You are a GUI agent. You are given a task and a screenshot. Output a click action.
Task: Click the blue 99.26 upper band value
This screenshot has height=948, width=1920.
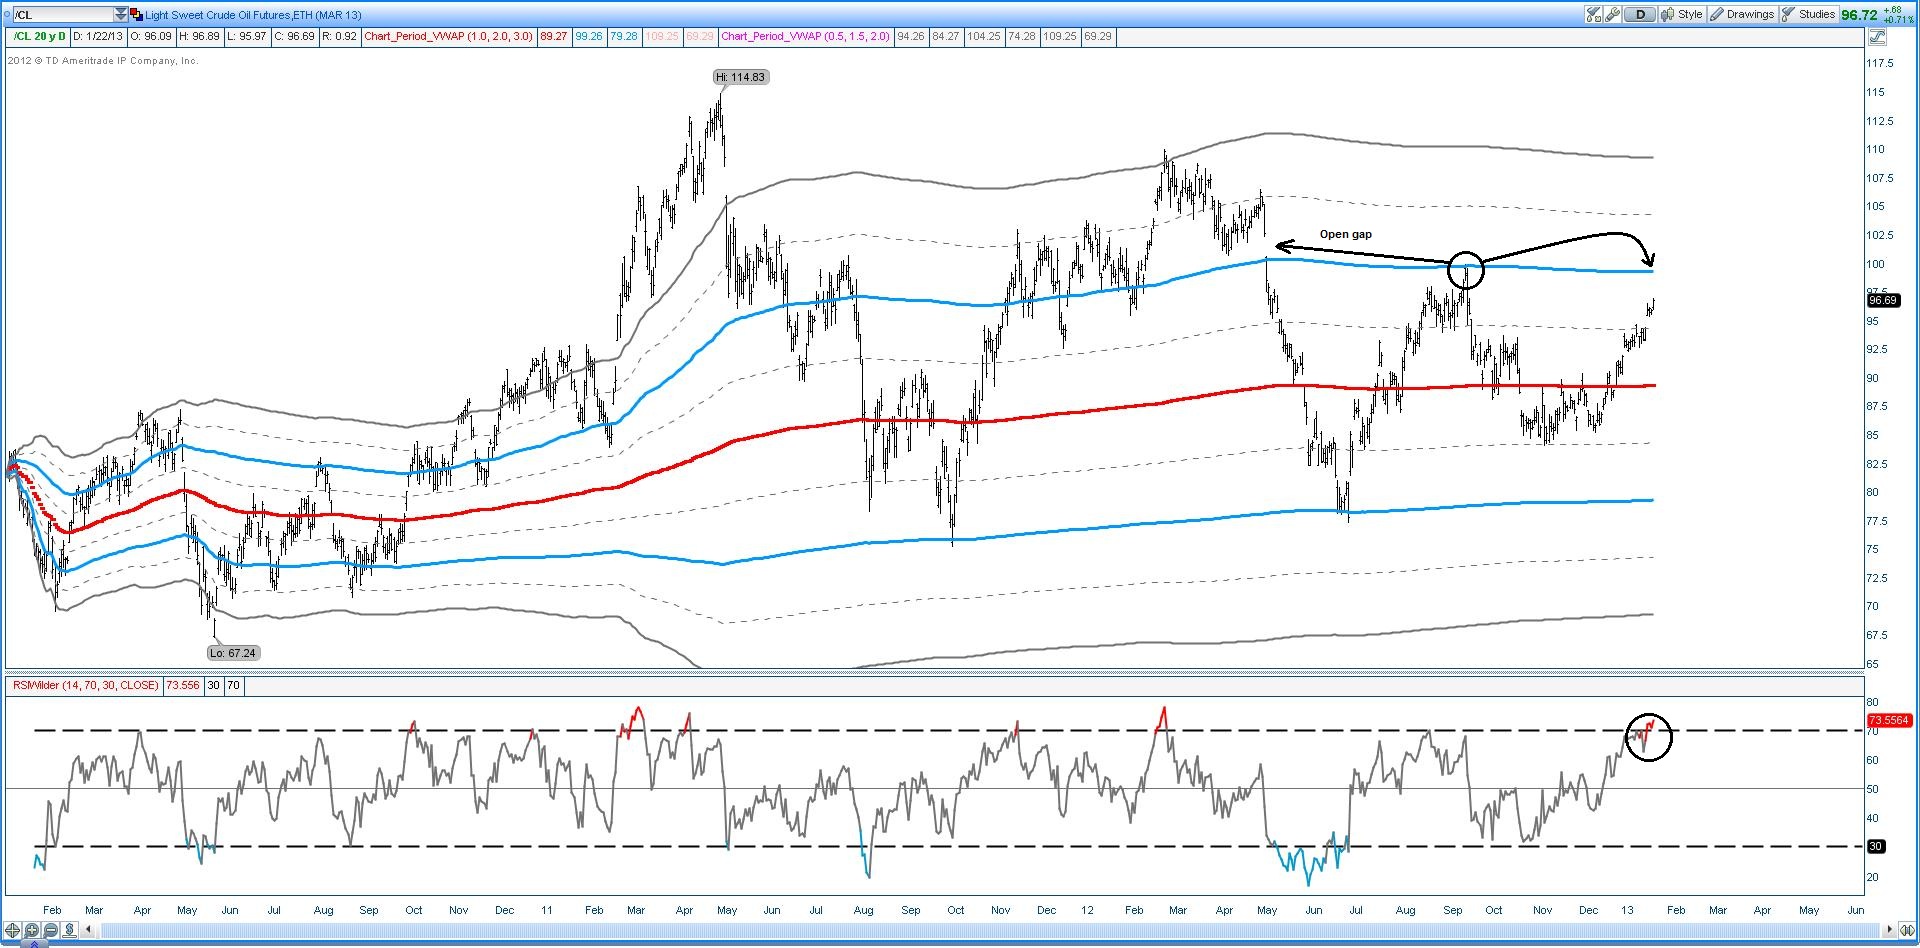tap(589, 37)
